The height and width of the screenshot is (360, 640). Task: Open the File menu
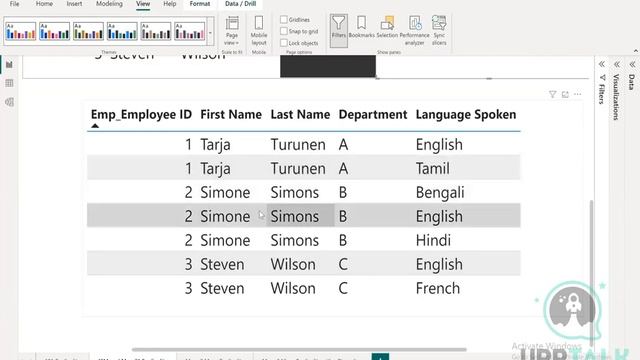[14, 4]
